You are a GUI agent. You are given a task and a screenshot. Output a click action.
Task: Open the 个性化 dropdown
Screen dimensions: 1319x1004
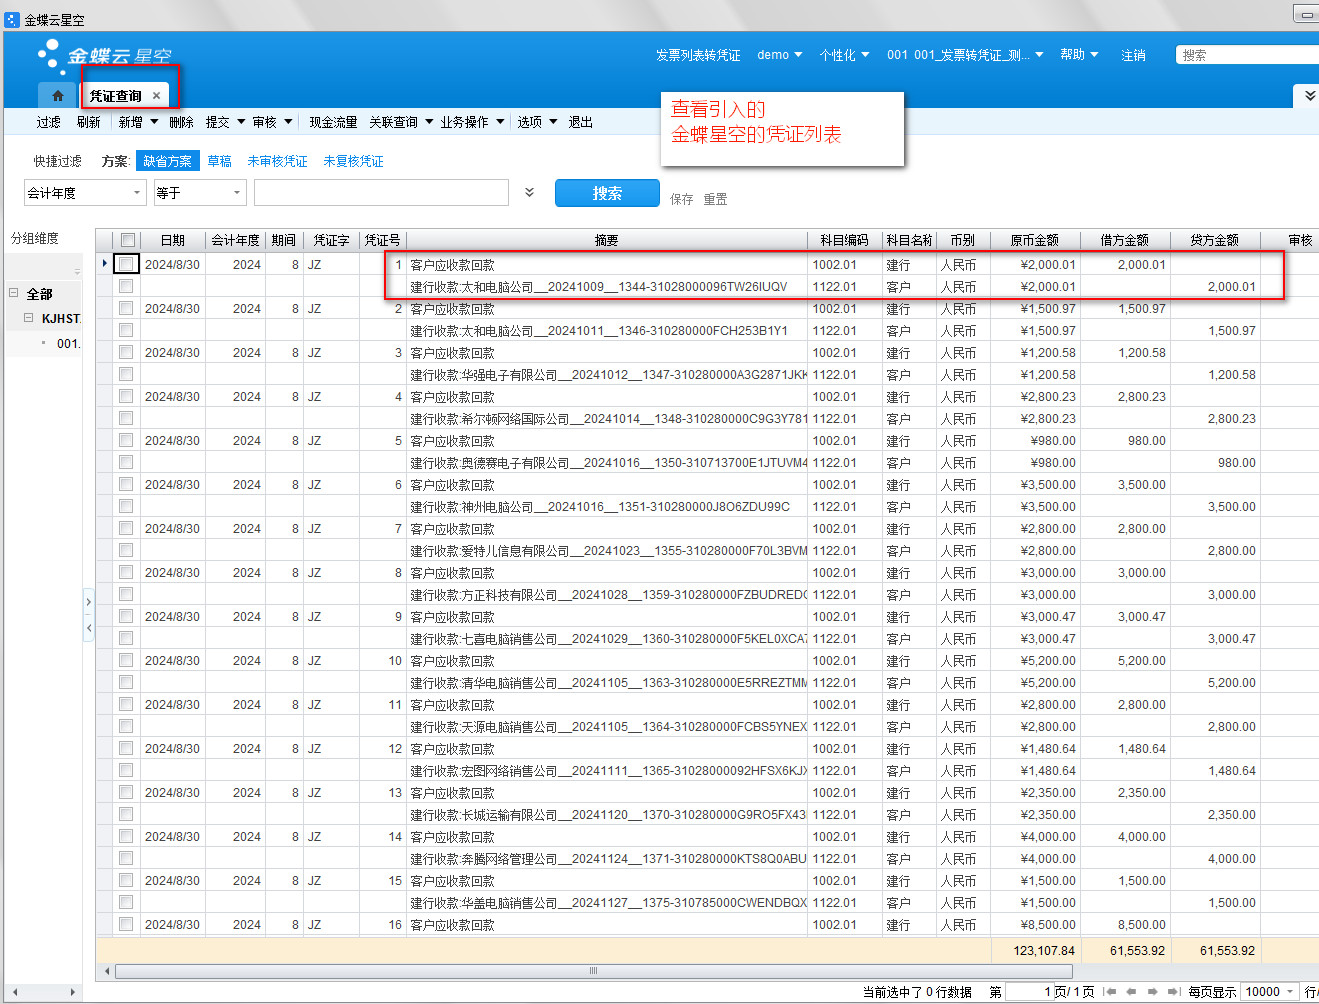[x=844, y=55]
